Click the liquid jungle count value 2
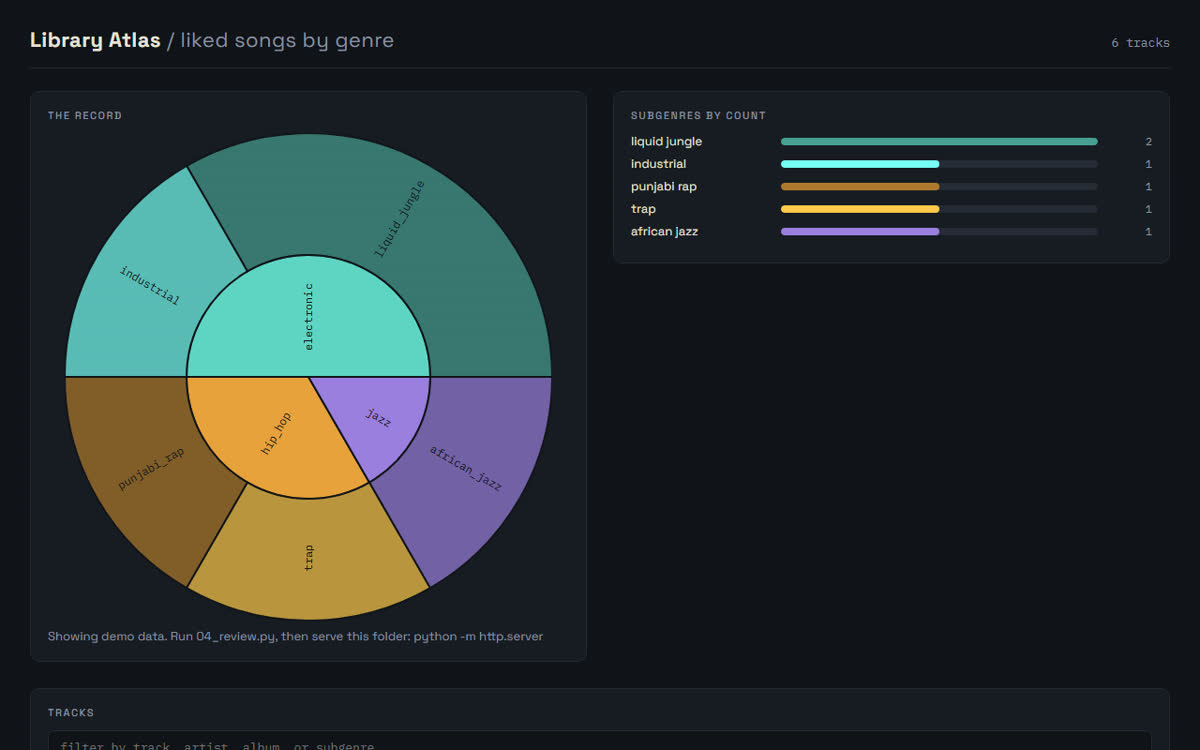Viewport: 1200px width, 750px height. click(1148, 142)
